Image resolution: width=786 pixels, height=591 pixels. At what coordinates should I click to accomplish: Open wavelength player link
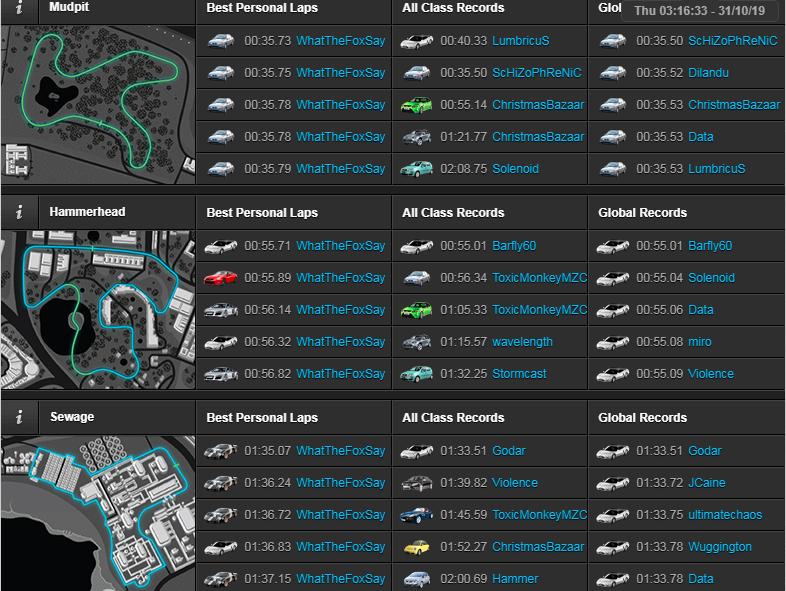[x=522, y=342]
